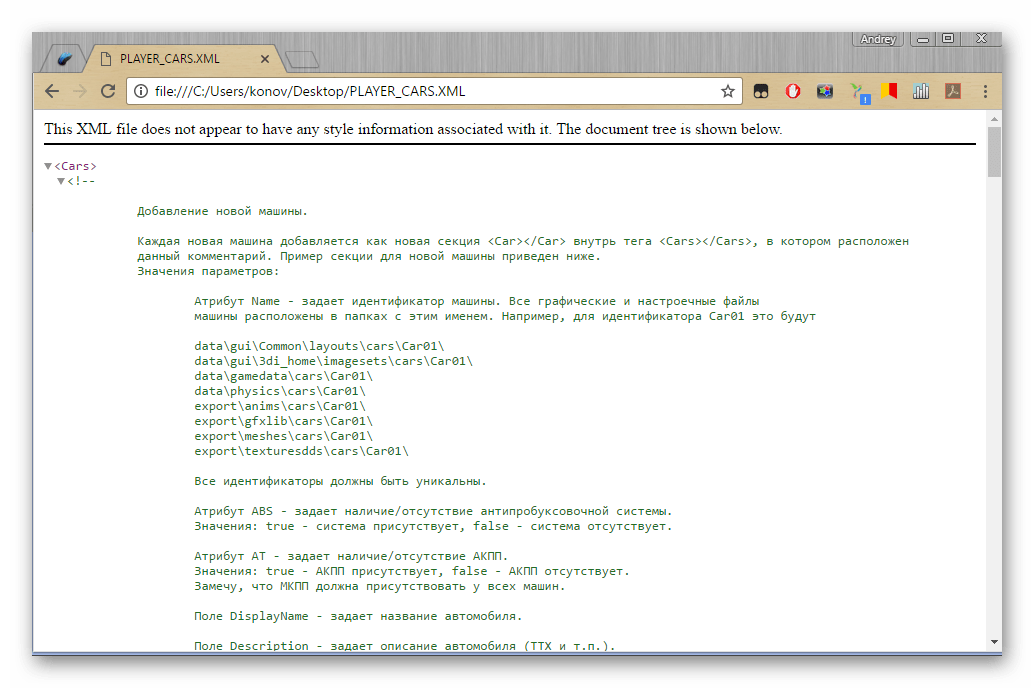This screenshot has height=688, width=1034.
Task: Reload the PLAYER_CARS.XML page
Action: (x=108, y=91)
